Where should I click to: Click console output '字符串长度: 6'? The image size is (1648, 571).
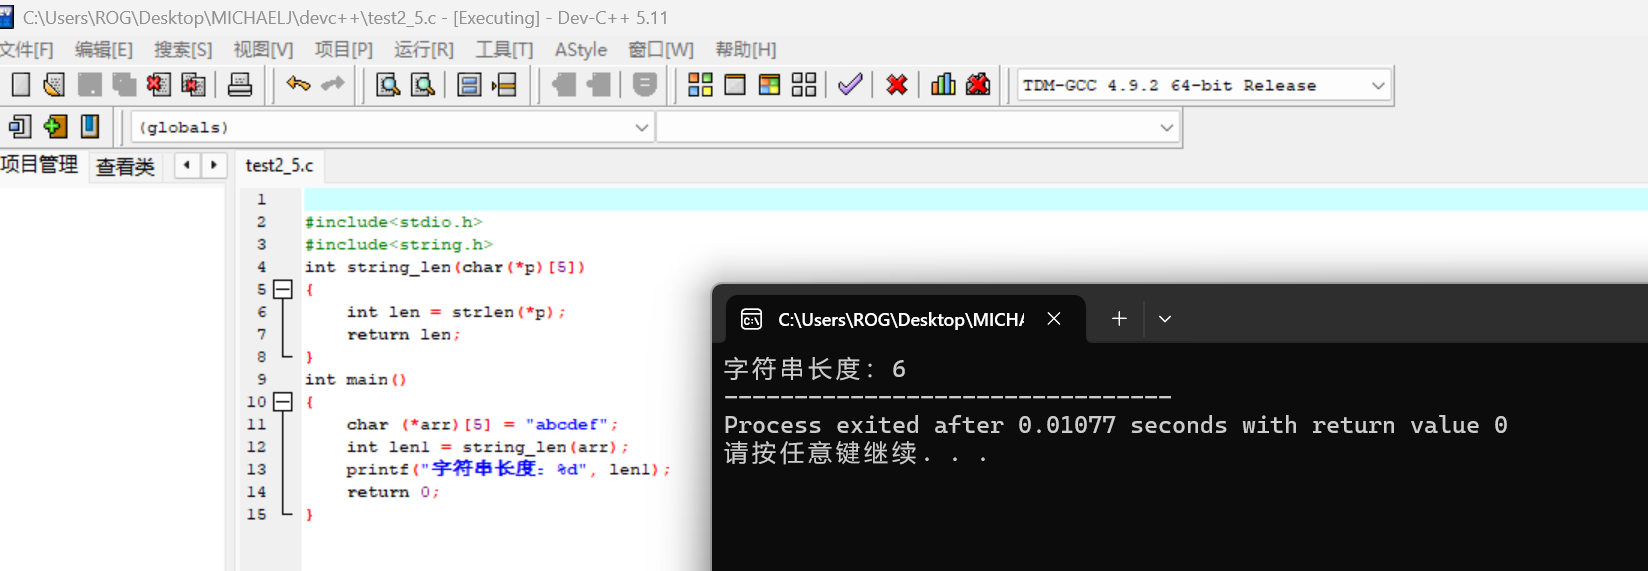pos(815,369)
